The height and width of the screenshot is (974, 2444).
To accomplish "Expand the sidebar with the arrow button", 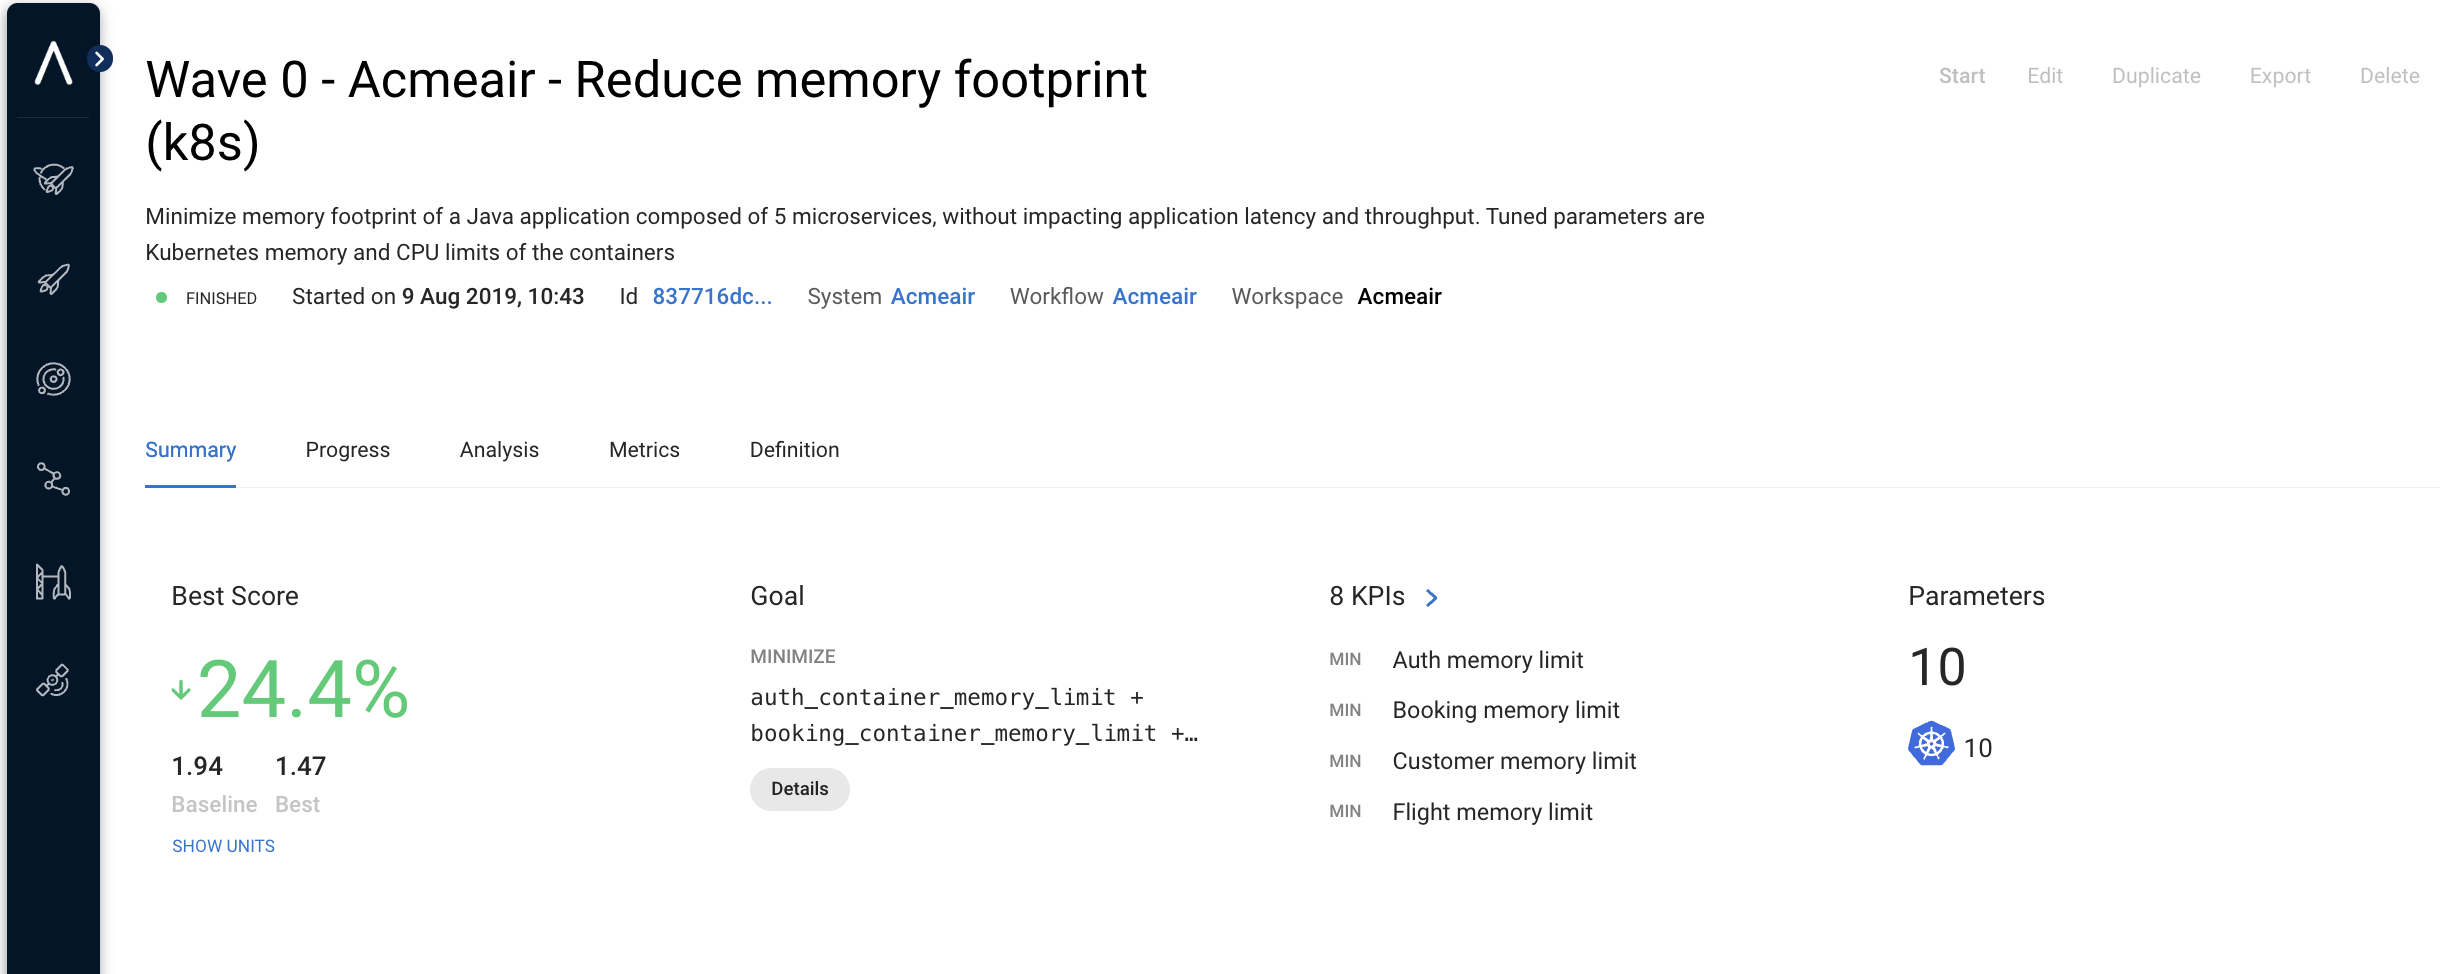I will (100, 59).
